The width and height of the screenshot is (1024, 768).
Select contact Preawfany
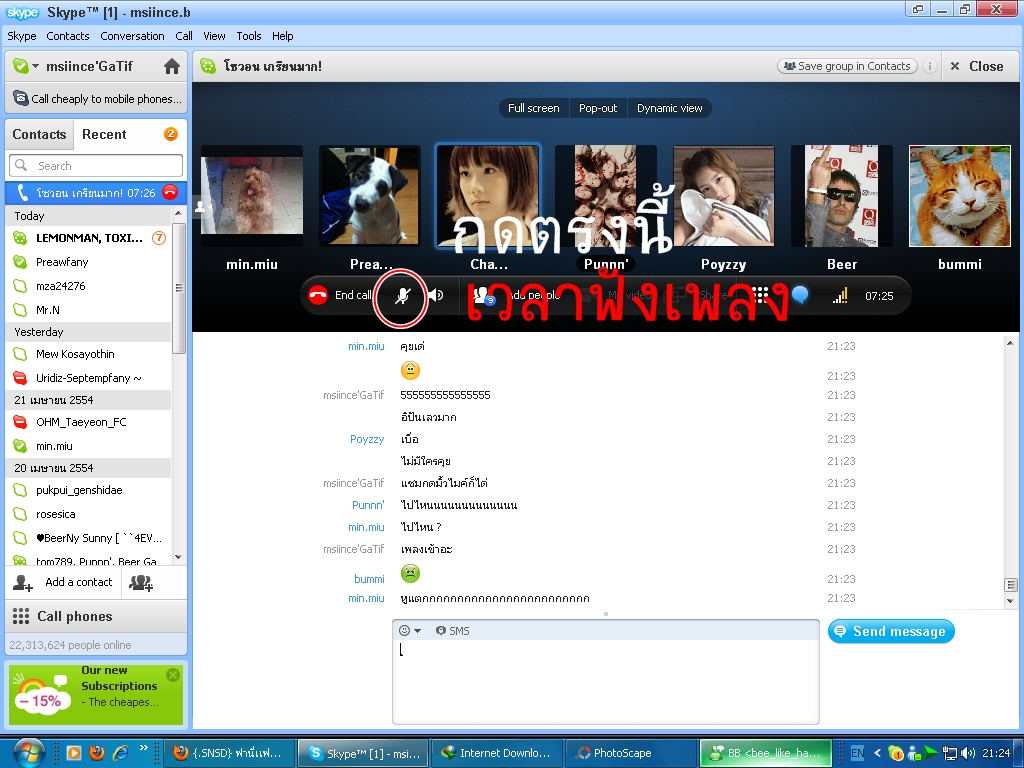(89, 262)
